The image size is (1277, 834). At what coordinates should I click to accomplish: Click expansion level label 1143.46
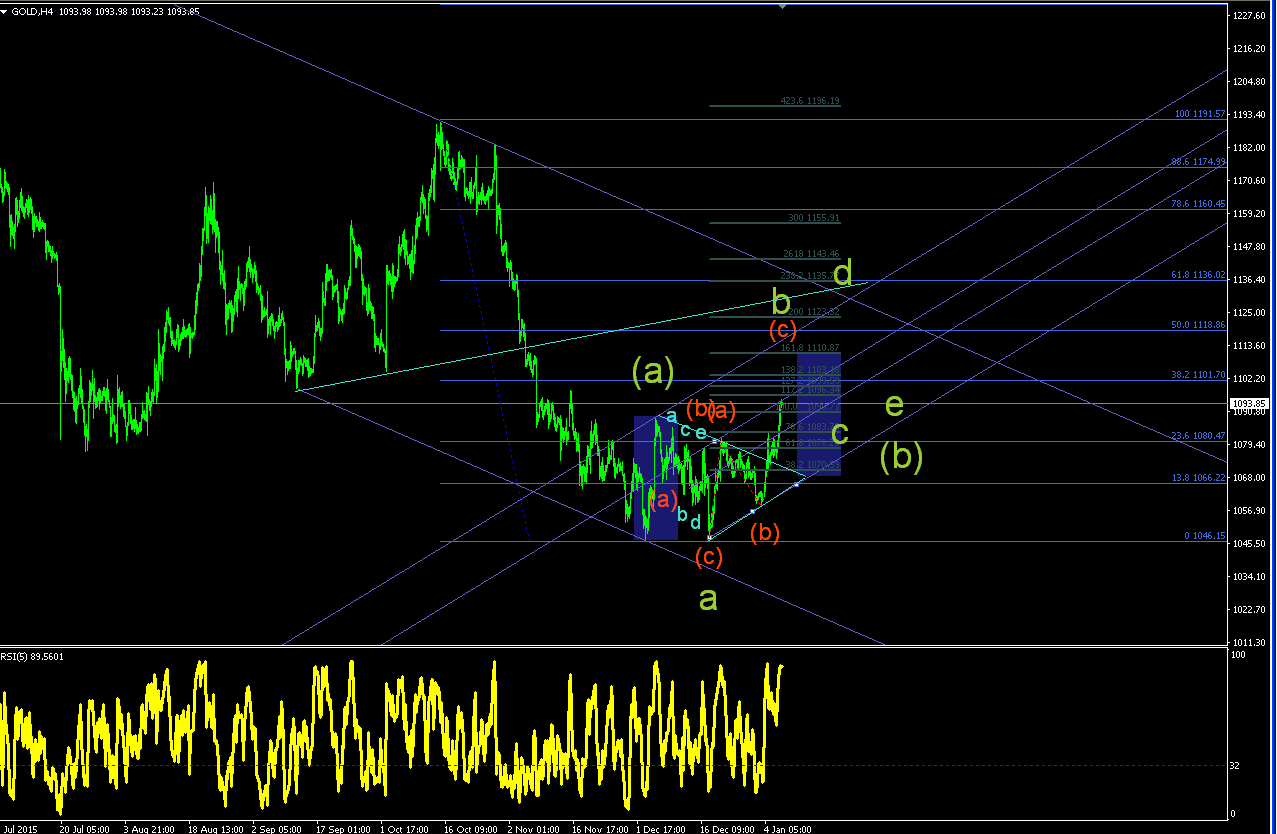811,254
